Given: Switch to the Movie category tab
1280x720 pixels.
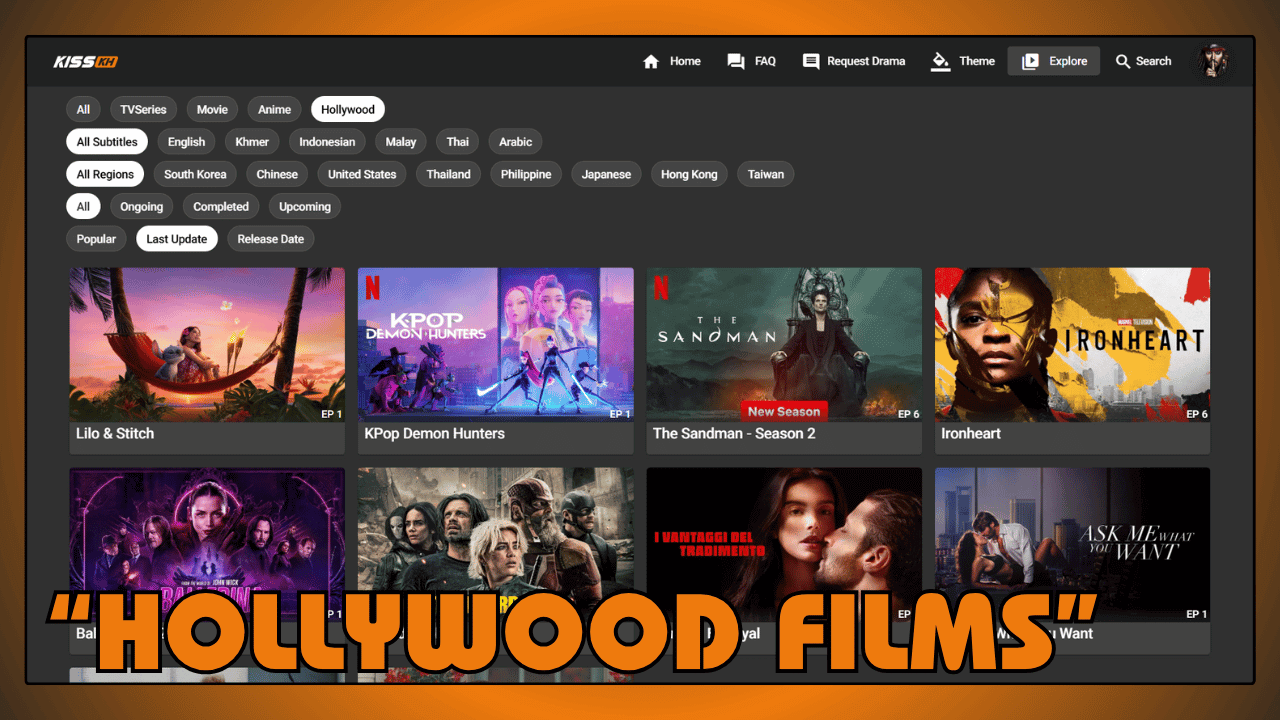Looking at the screenshot, I should (212, 109).
